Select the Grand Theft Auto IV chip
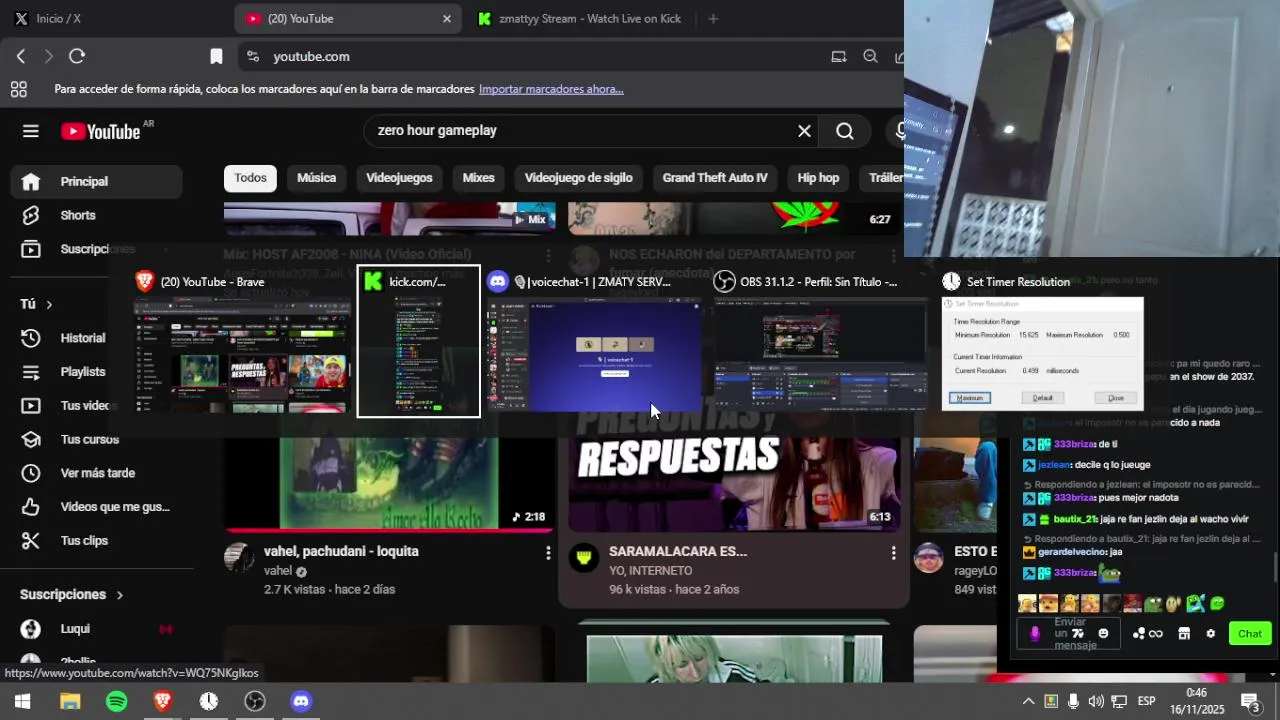The height and width of the screenshot is (720, 1280). pyautogui.click(x=715, y=178)
